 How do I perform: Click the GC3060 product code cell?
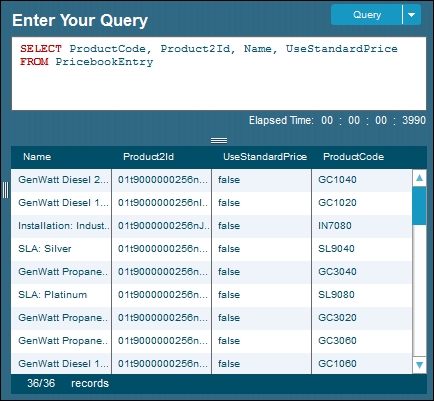pos(362,341)
